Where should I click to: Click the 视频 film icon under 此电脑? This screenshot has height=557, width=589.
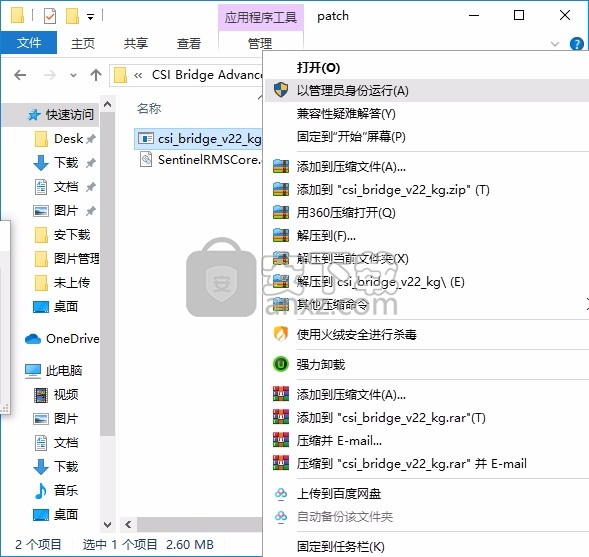[41, 395]
